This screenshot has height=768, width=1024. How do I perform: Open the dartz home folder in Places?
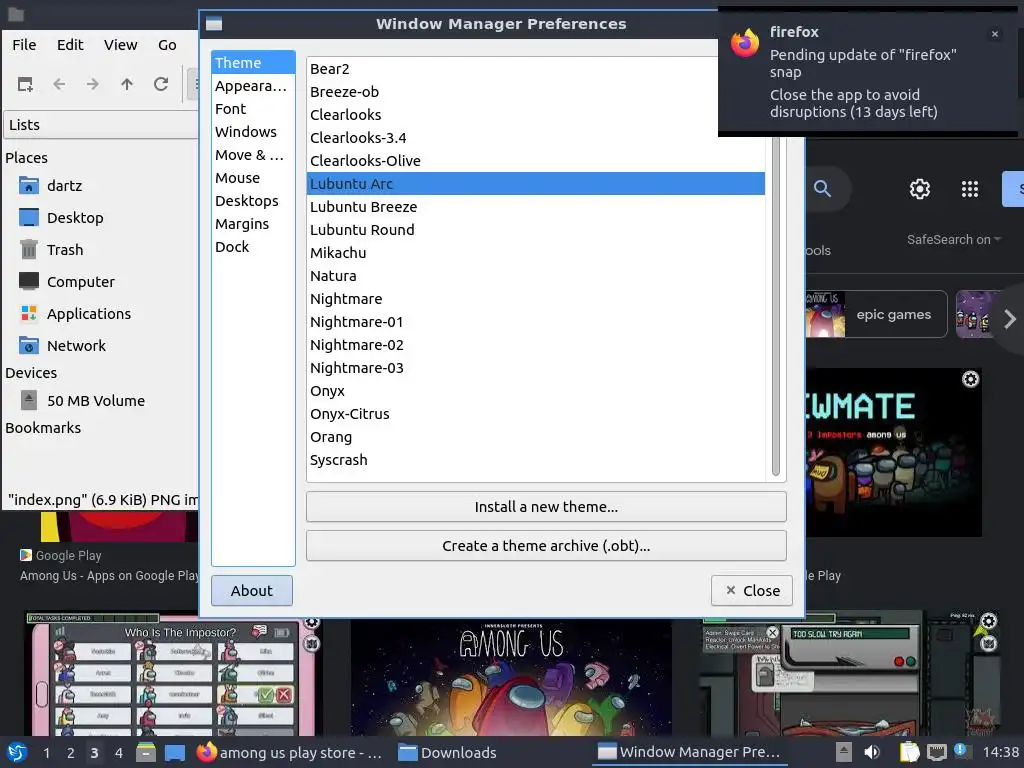pos(64,186)
